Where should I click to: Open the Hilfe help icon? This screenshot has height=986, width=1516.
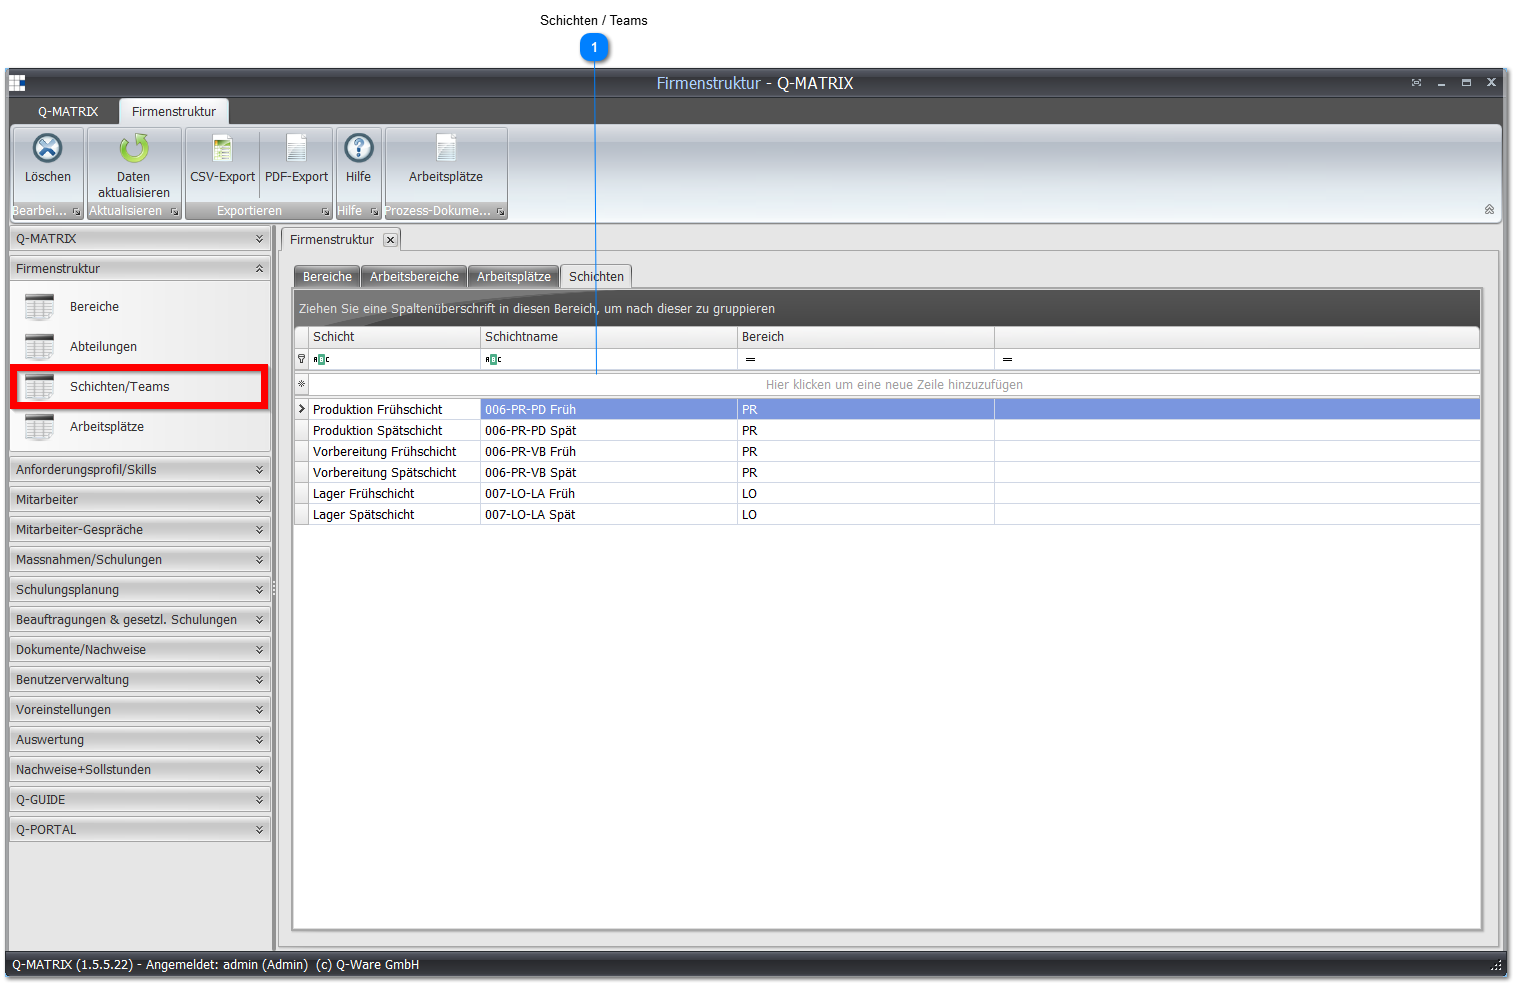click(359, 148)
